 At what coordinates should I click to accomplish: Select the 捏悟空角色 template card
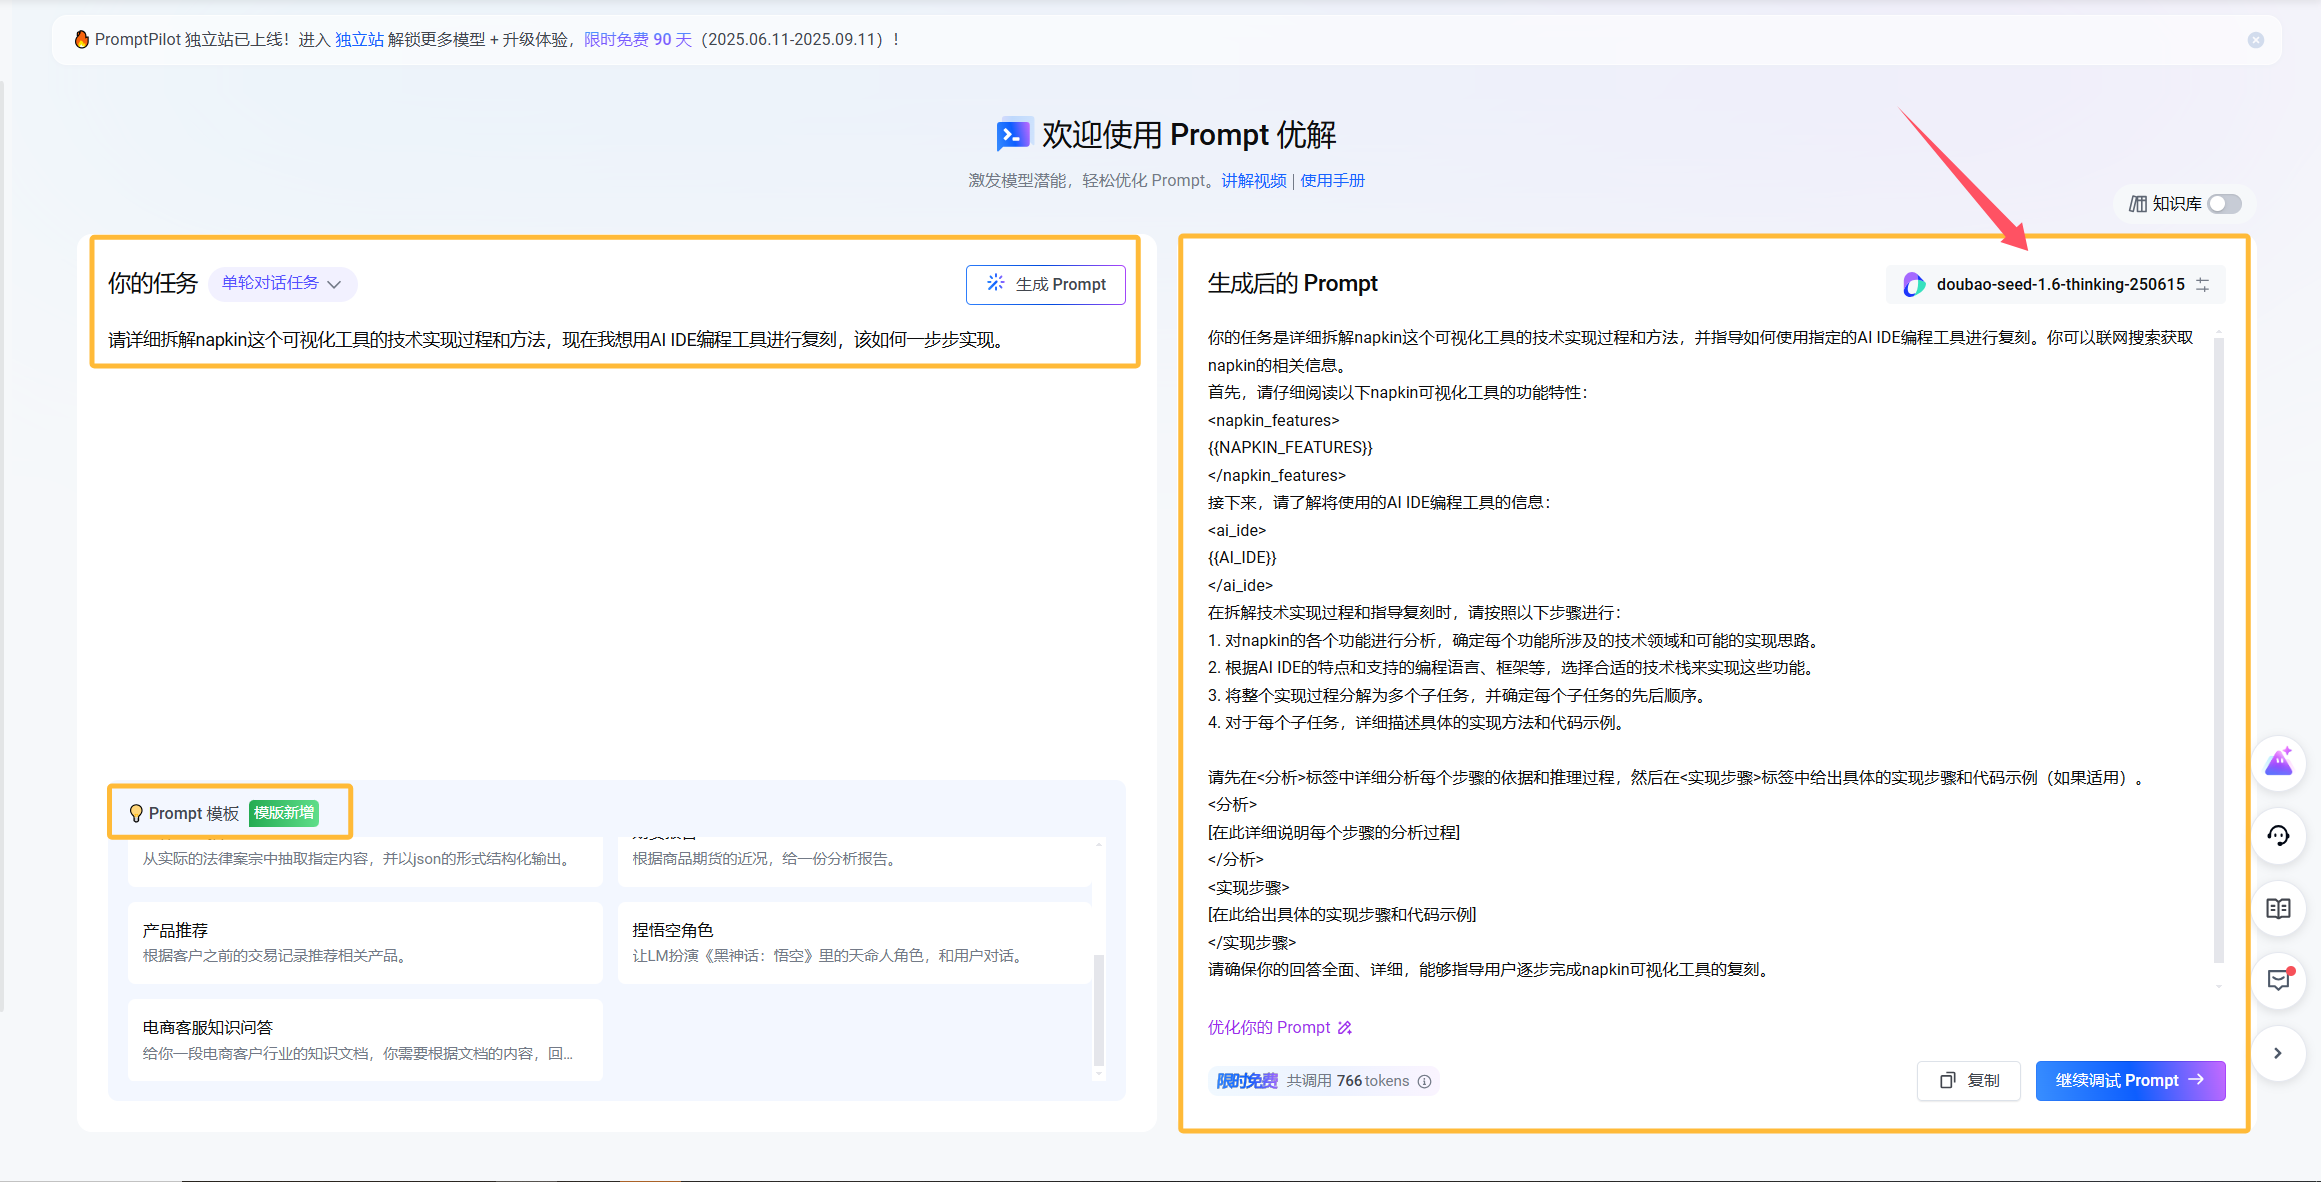(x=853, y=942)
